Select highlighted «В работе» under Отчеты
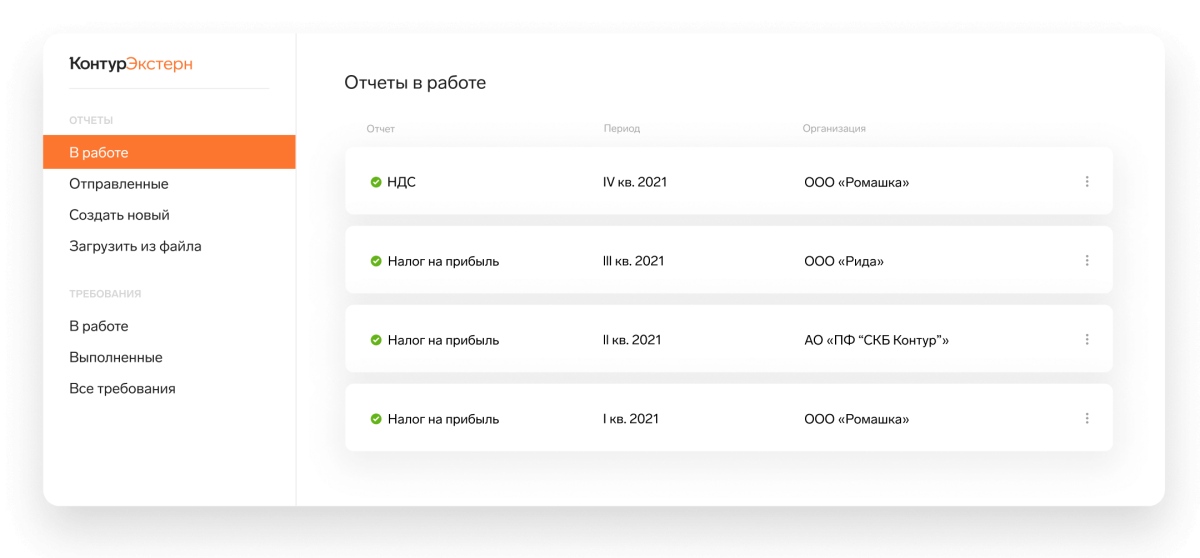 99,153
